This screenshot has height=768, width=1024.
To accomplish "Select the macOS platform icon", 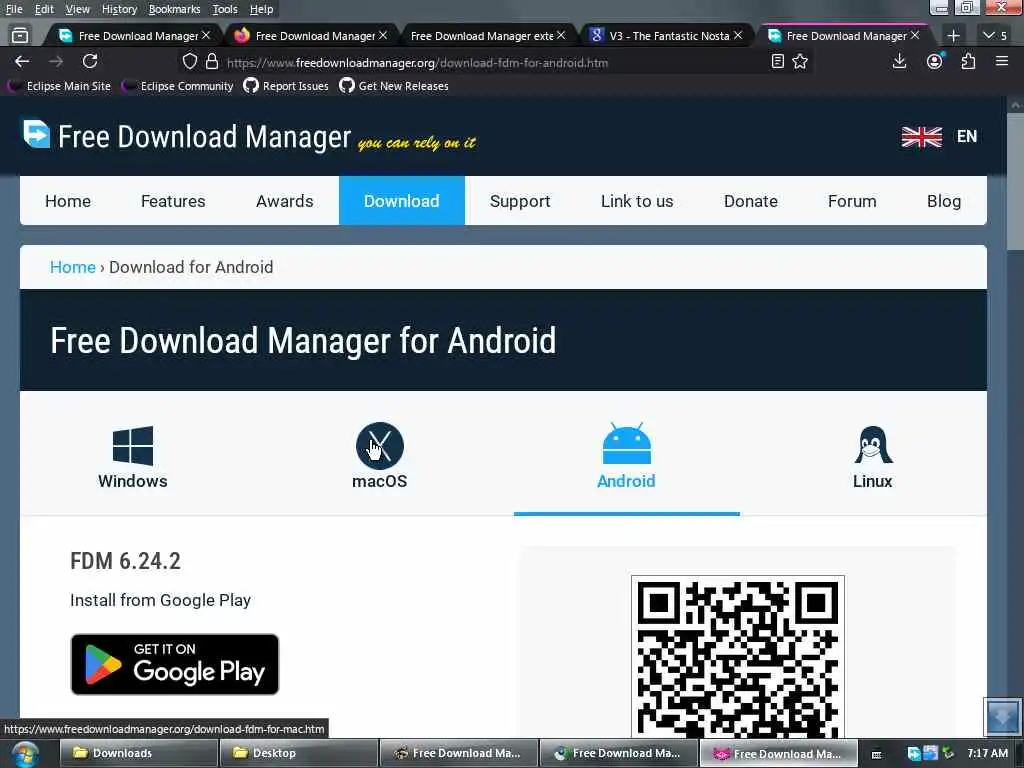I will tap(379, 446).
